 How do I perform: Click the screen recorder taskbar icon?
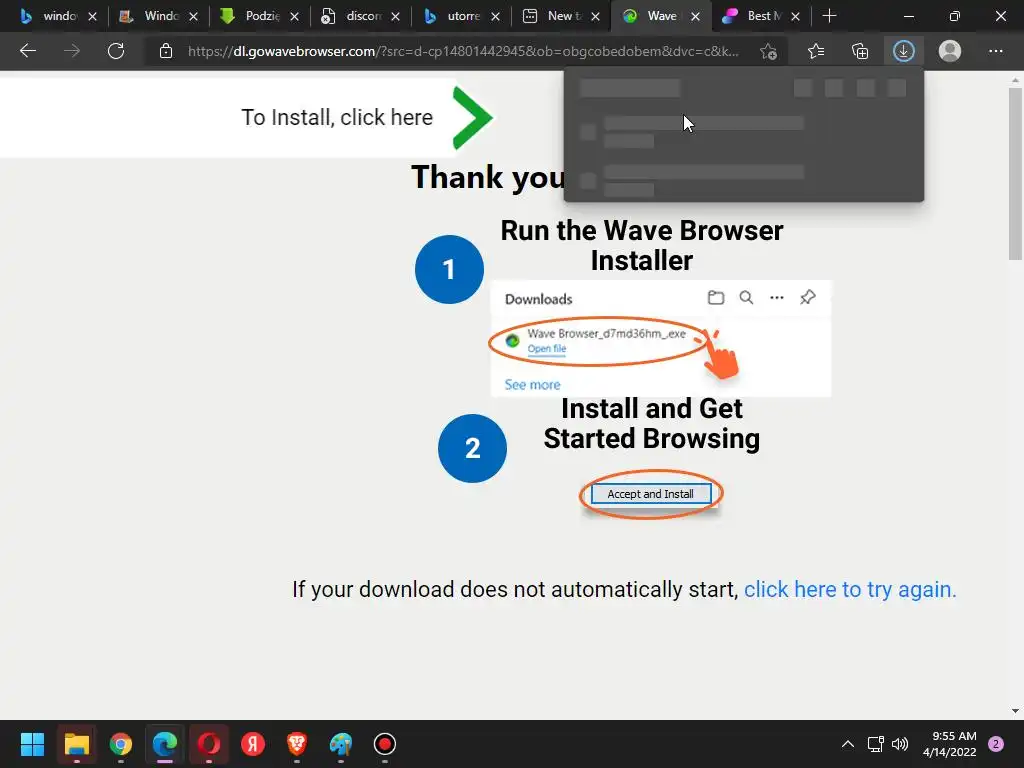pos(385,744)
